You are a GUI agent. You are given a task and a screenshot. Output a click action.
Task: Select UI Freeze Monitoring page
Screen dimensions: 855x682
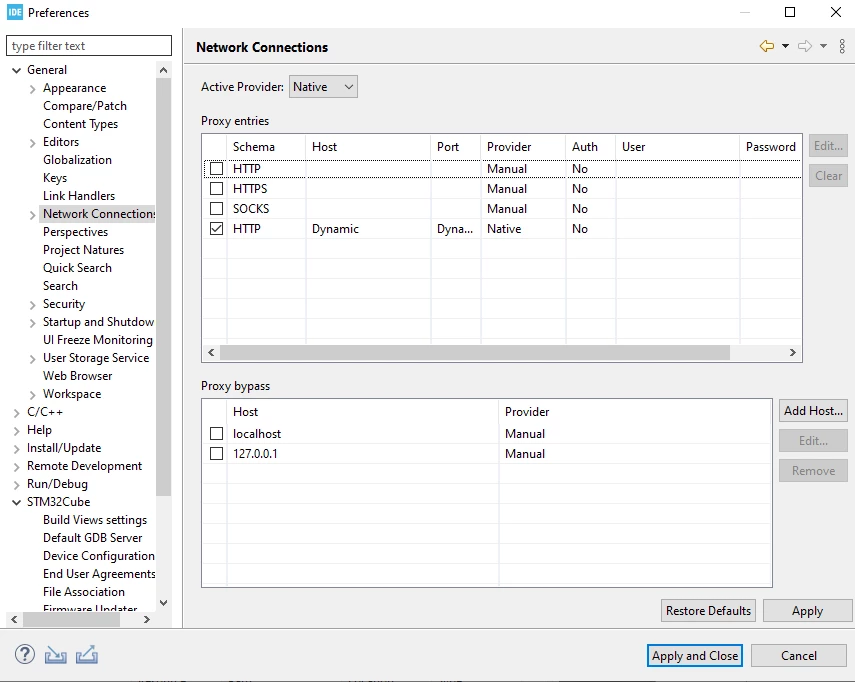click(98, 340)
